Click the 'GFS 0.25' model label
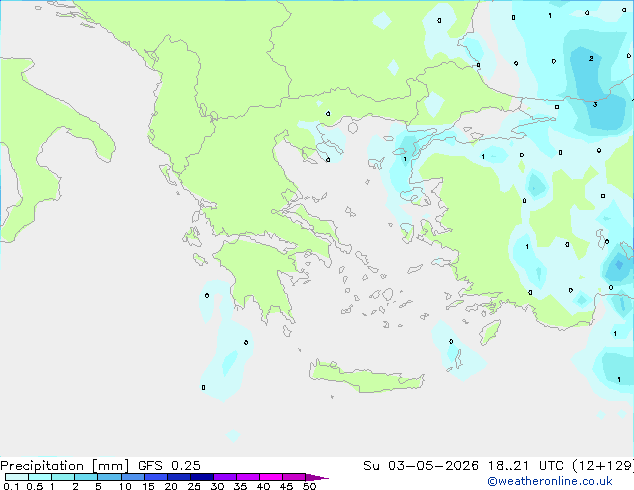This screenshot has width=634, height=490. [169, 466]
